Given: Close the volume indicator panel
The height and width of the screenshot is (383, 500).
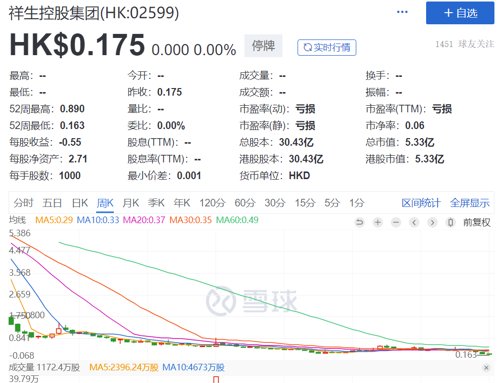Looking at the screenshot, I should click(x=486, y=368).
